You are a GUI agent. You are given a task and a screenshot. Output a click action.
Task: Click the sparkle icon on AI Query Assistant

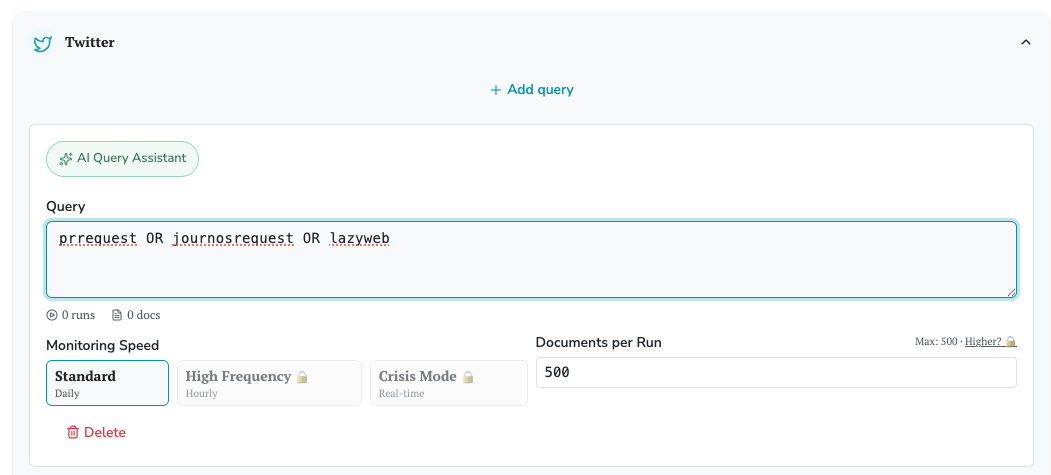point(66,159)
